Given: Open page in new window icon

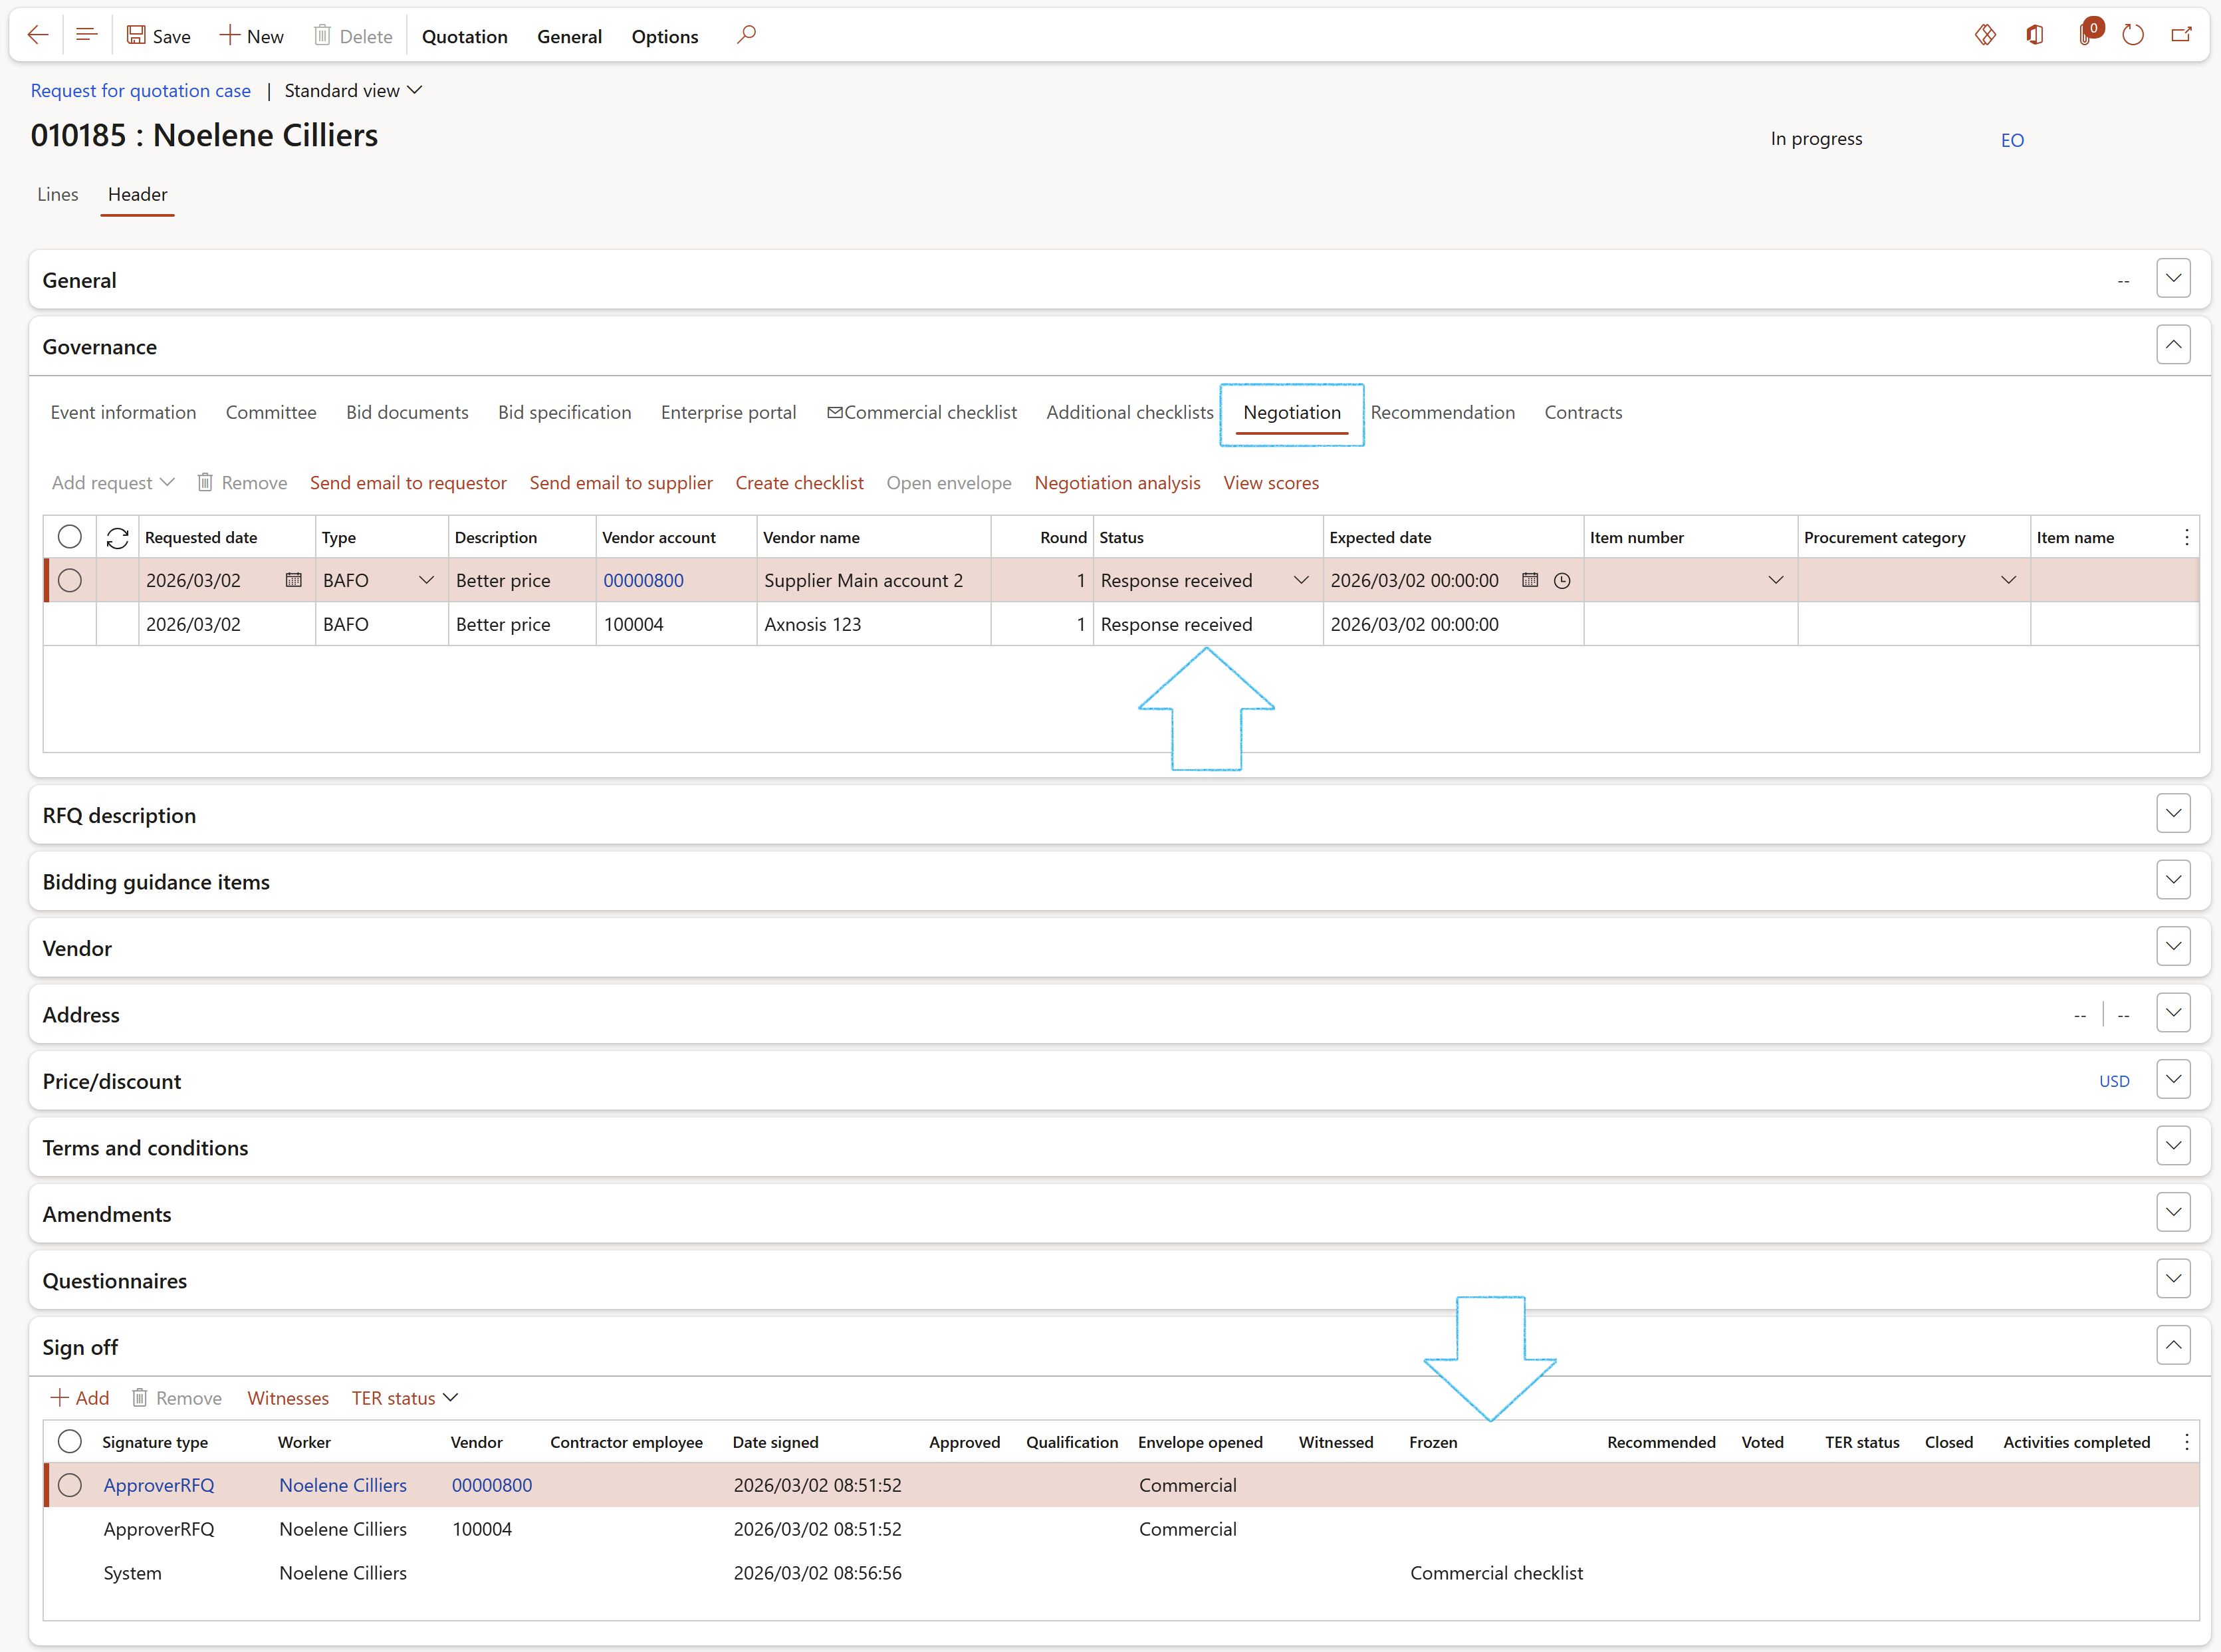Looking at the screenshot, I should pyautogui.click(x=2181, y=36).
